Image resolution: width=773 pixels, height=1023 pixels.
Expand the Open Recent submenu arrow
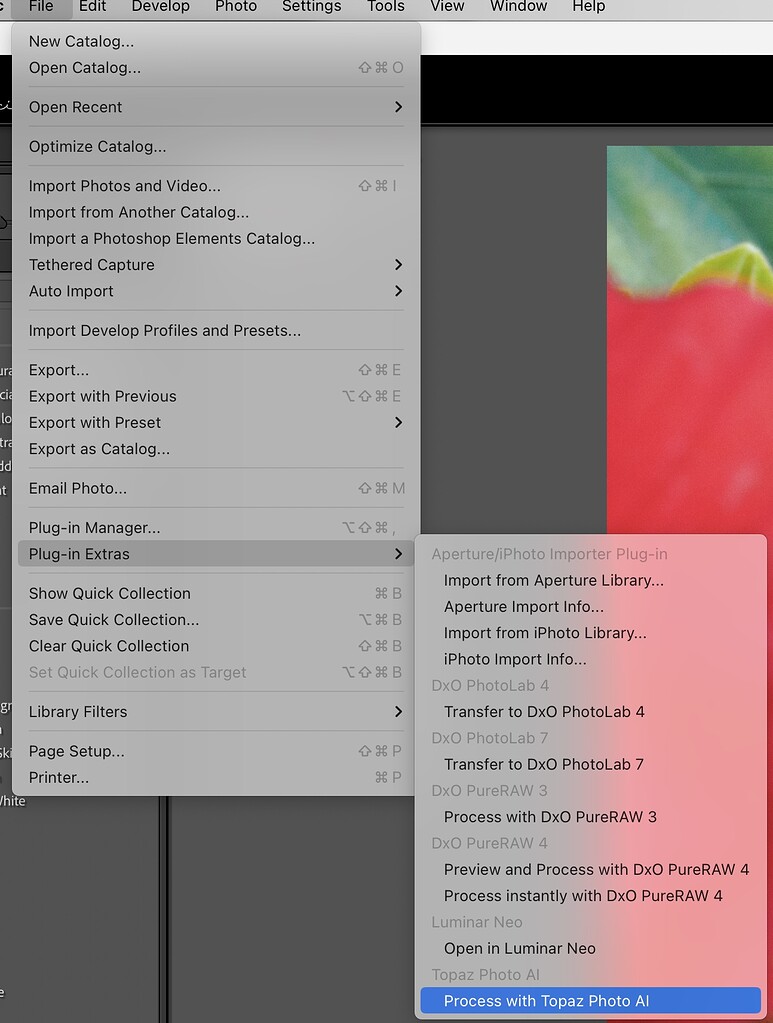coord(398,107)
